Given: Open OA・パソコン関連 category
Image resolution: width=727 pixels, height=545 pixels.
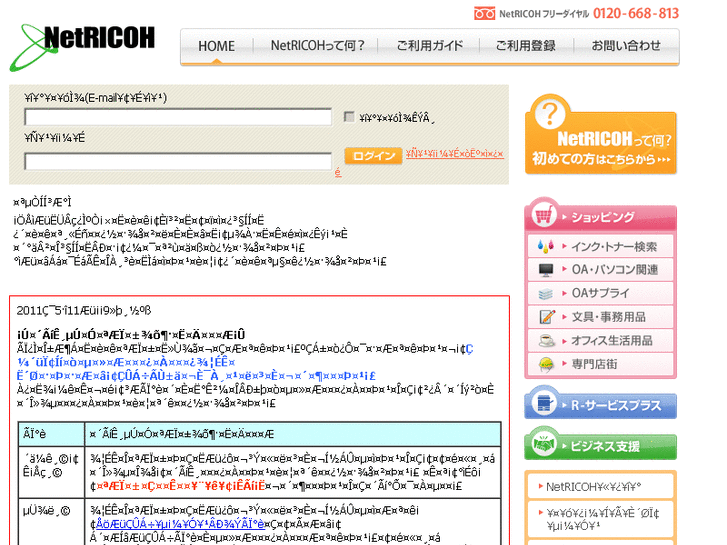Looking at the screenshot, I should 601,270.
